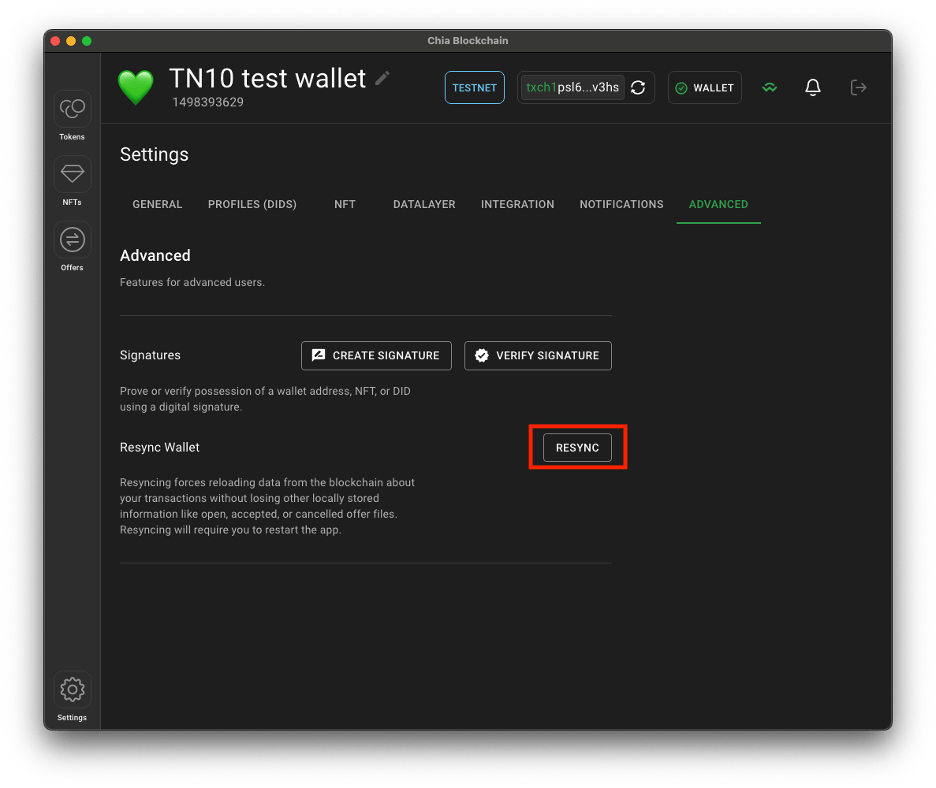Close the Chia Blockchain window
The image size is (936, 788).
click(56, 41)
